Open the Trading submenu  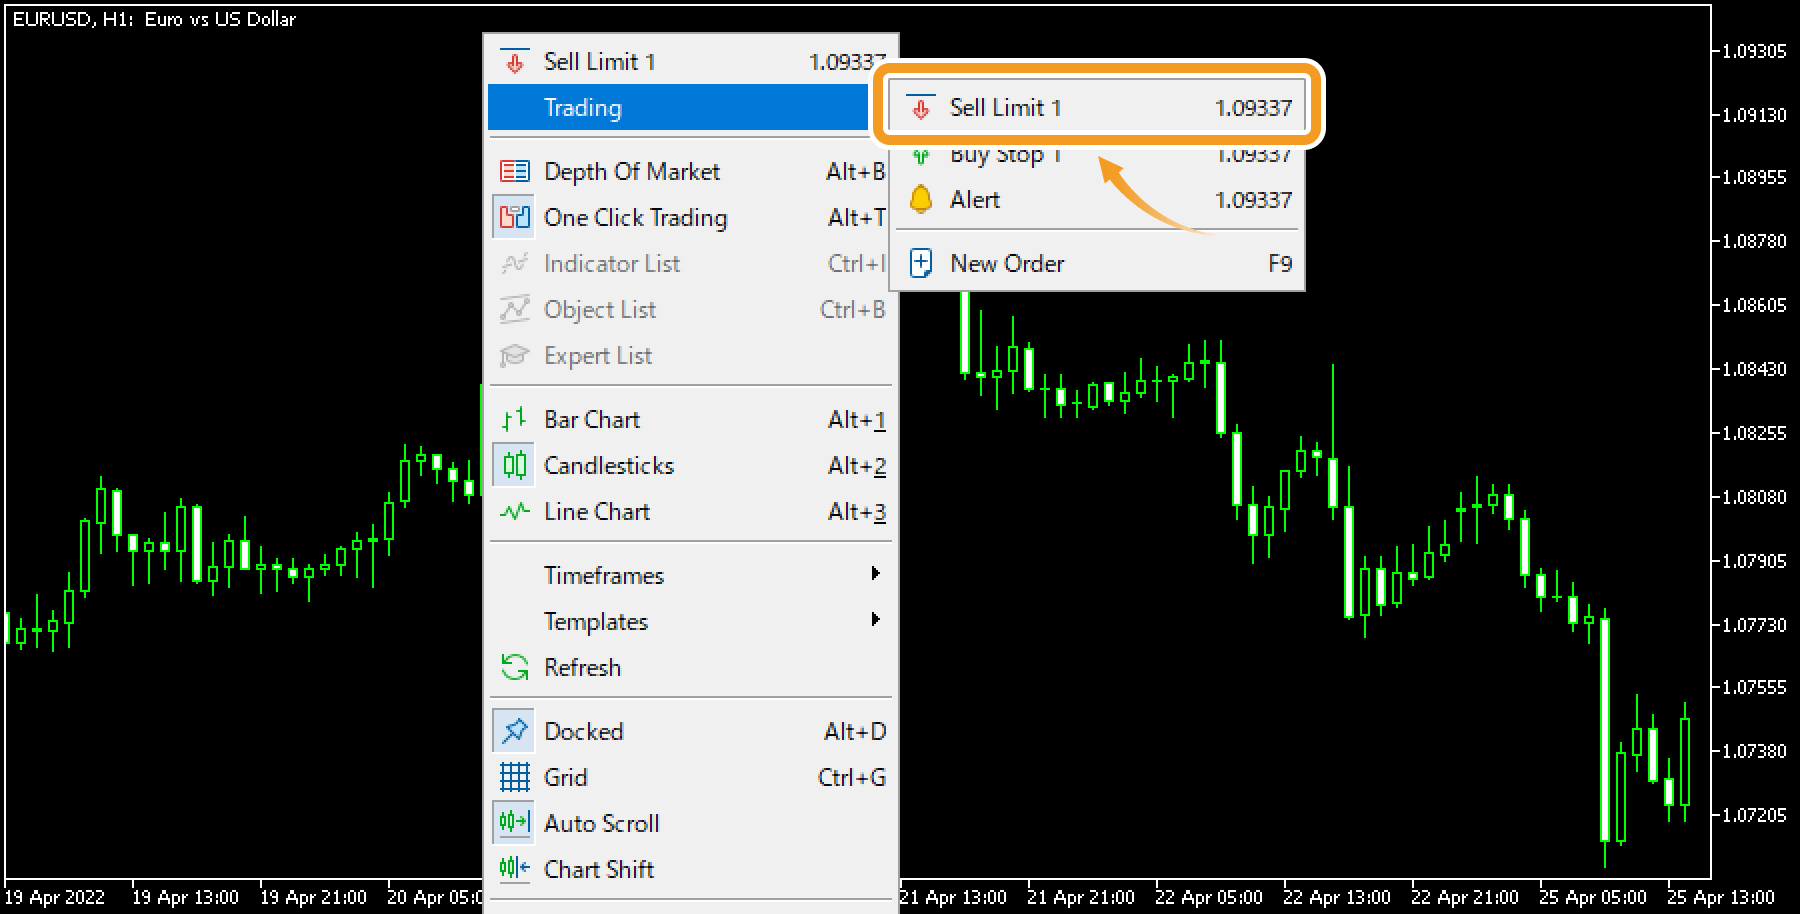pyautogui.click(x=584, y=108)
